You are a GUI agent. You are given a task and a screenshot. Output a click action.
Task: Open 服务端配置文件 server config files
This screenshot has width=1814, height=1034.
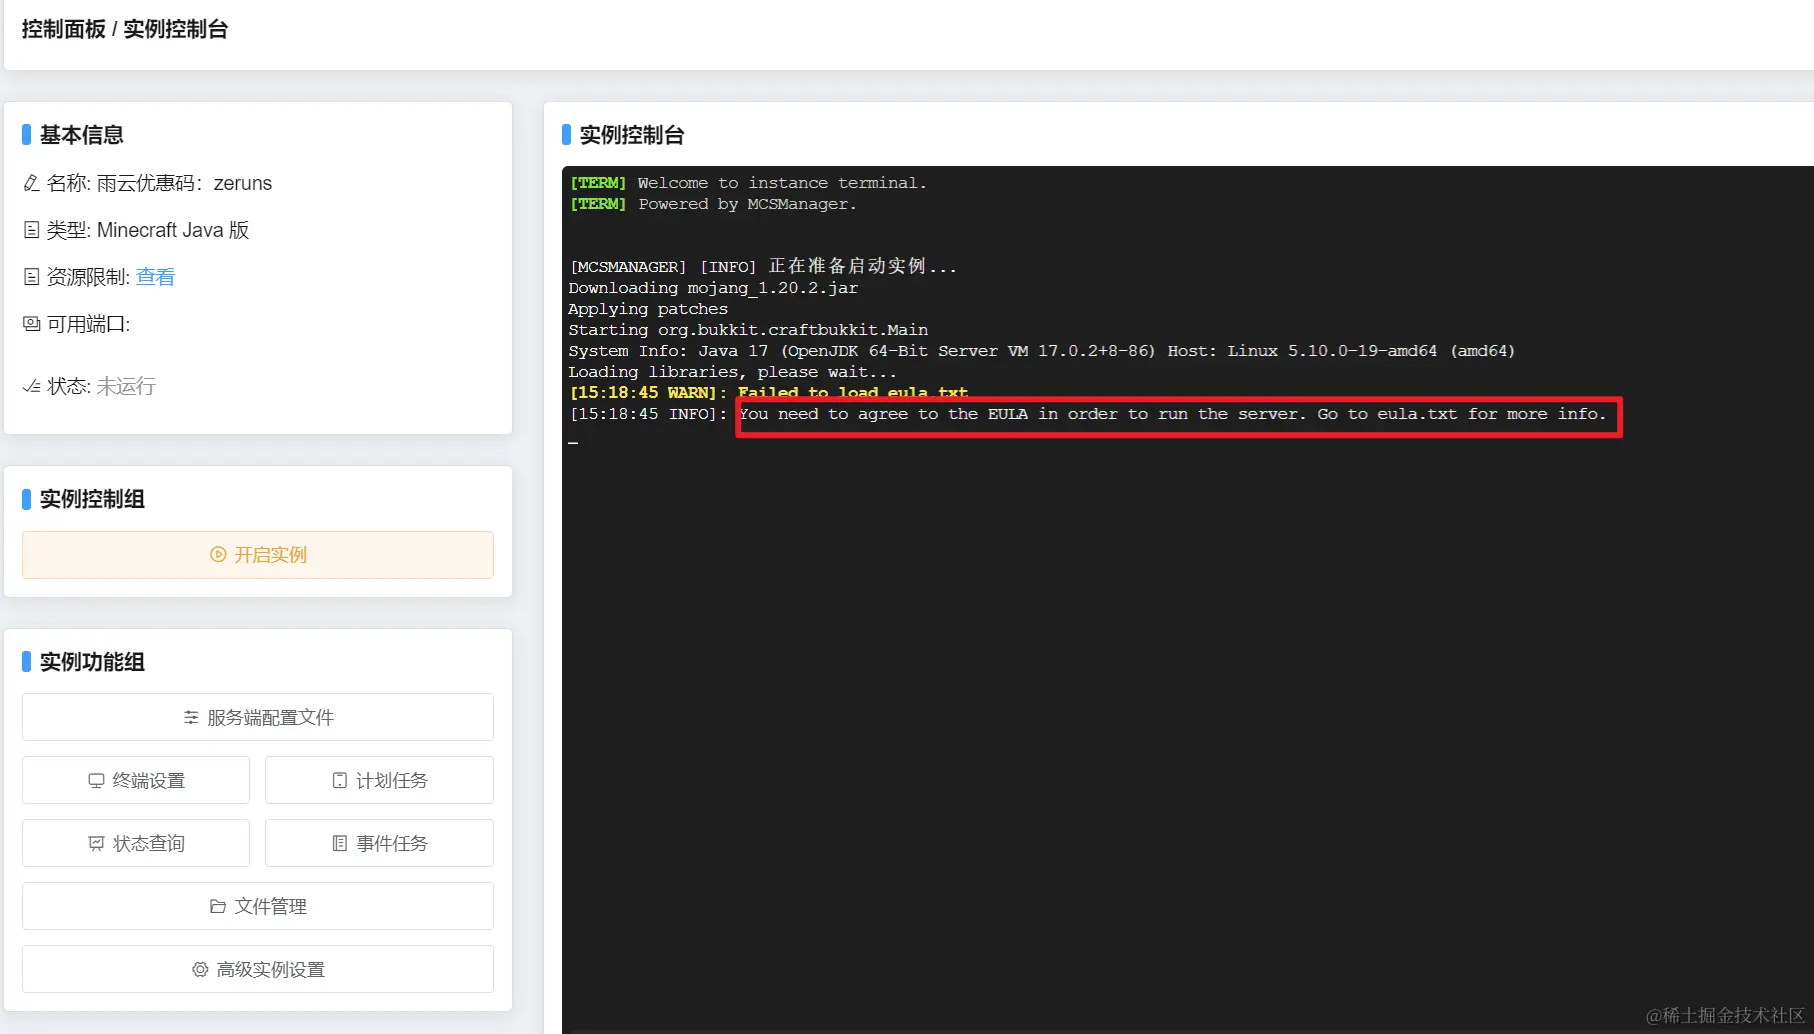tap(258, 718)
